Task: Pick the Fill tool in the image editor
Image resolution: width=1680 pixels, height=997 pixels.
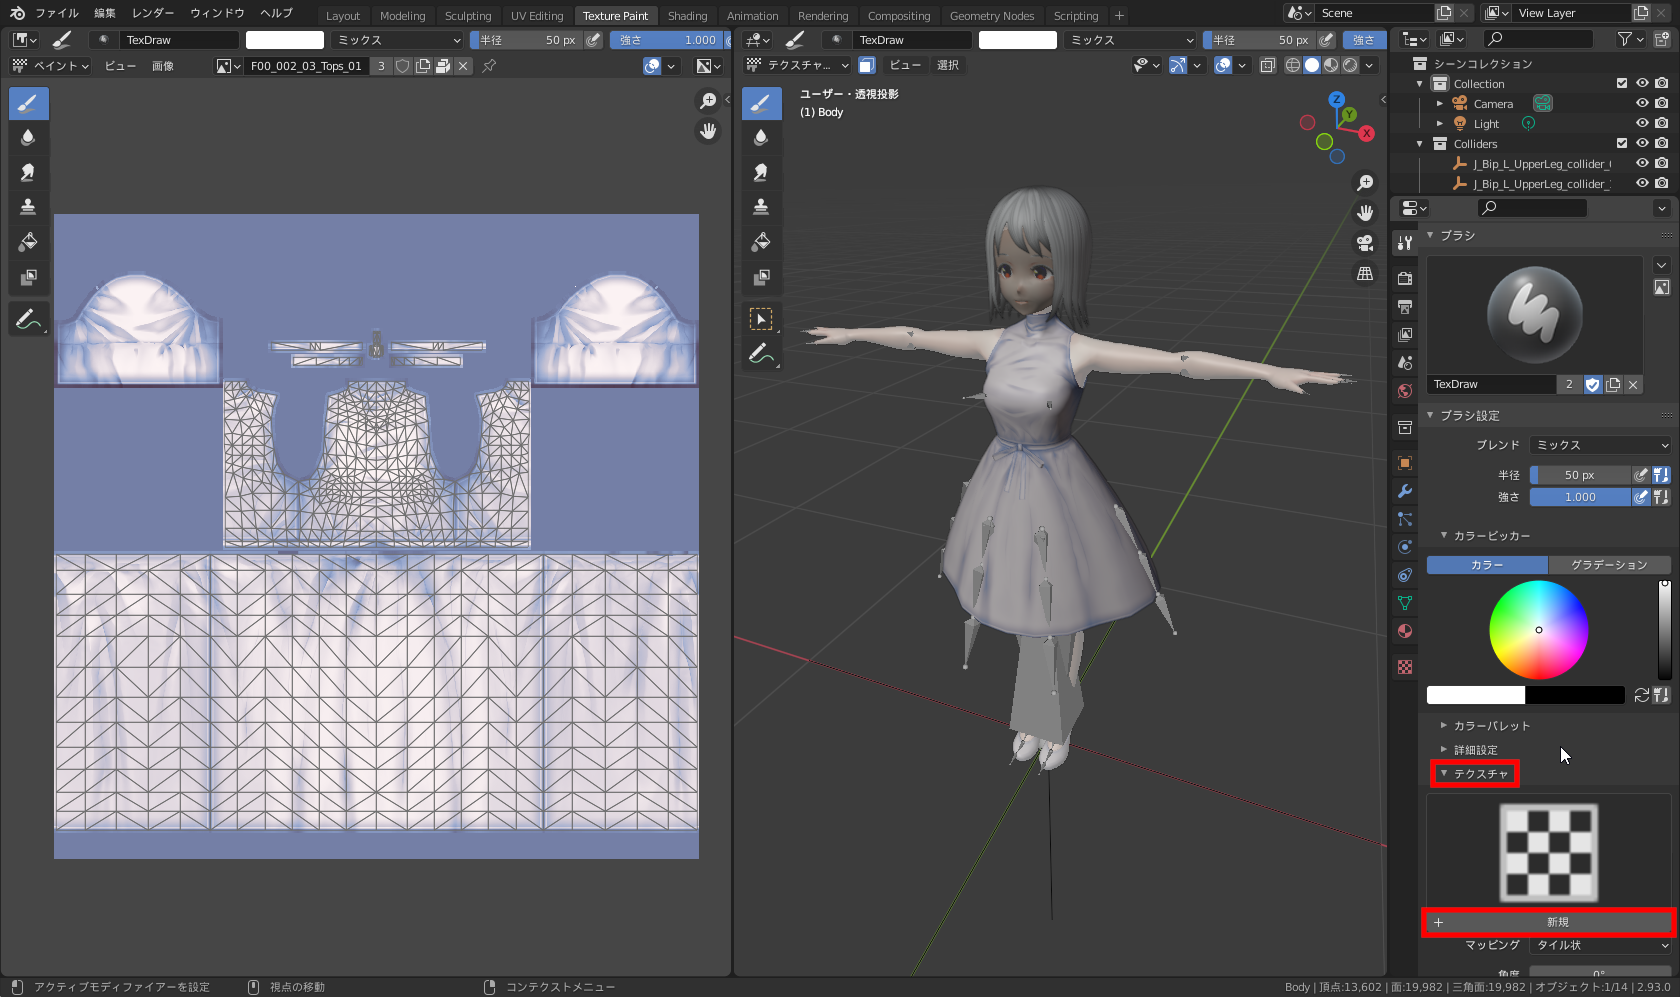Action: 27,241
